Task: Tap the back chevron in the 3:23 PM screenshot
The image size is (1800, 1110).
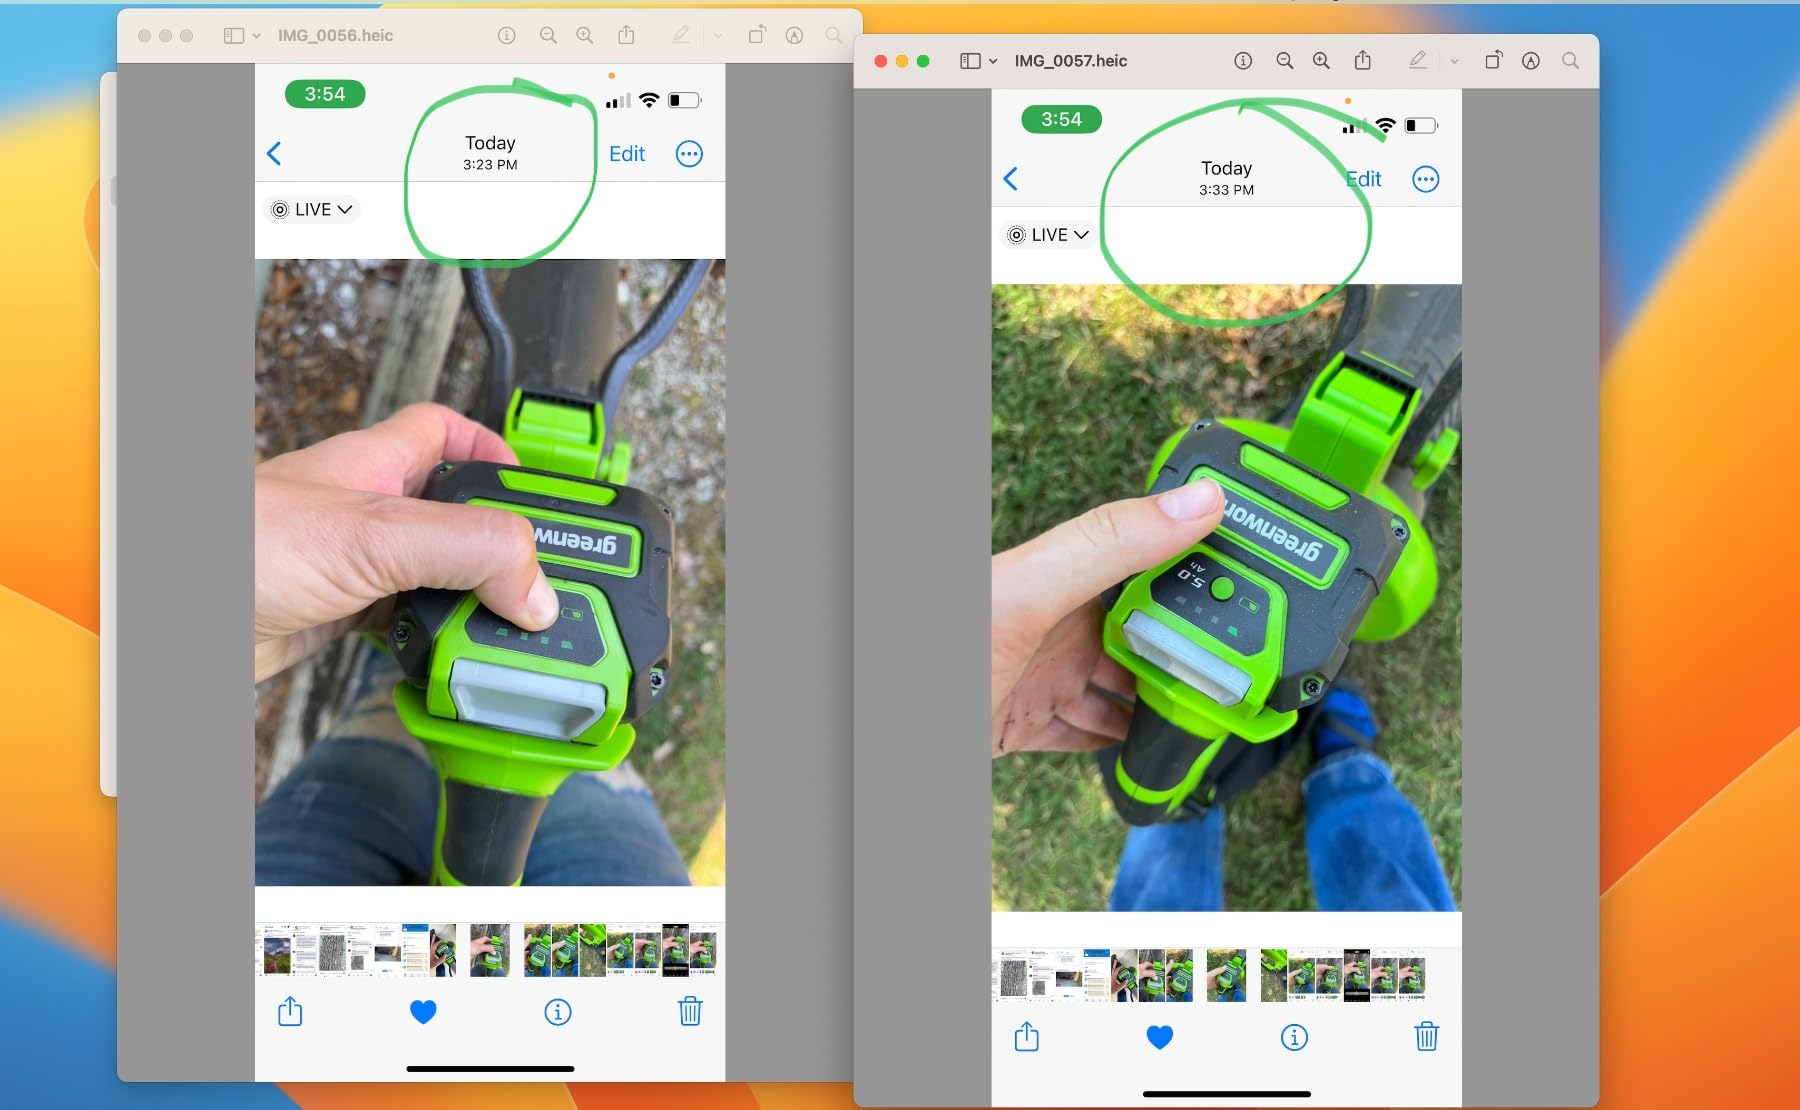Action: (x=274, y=153)
